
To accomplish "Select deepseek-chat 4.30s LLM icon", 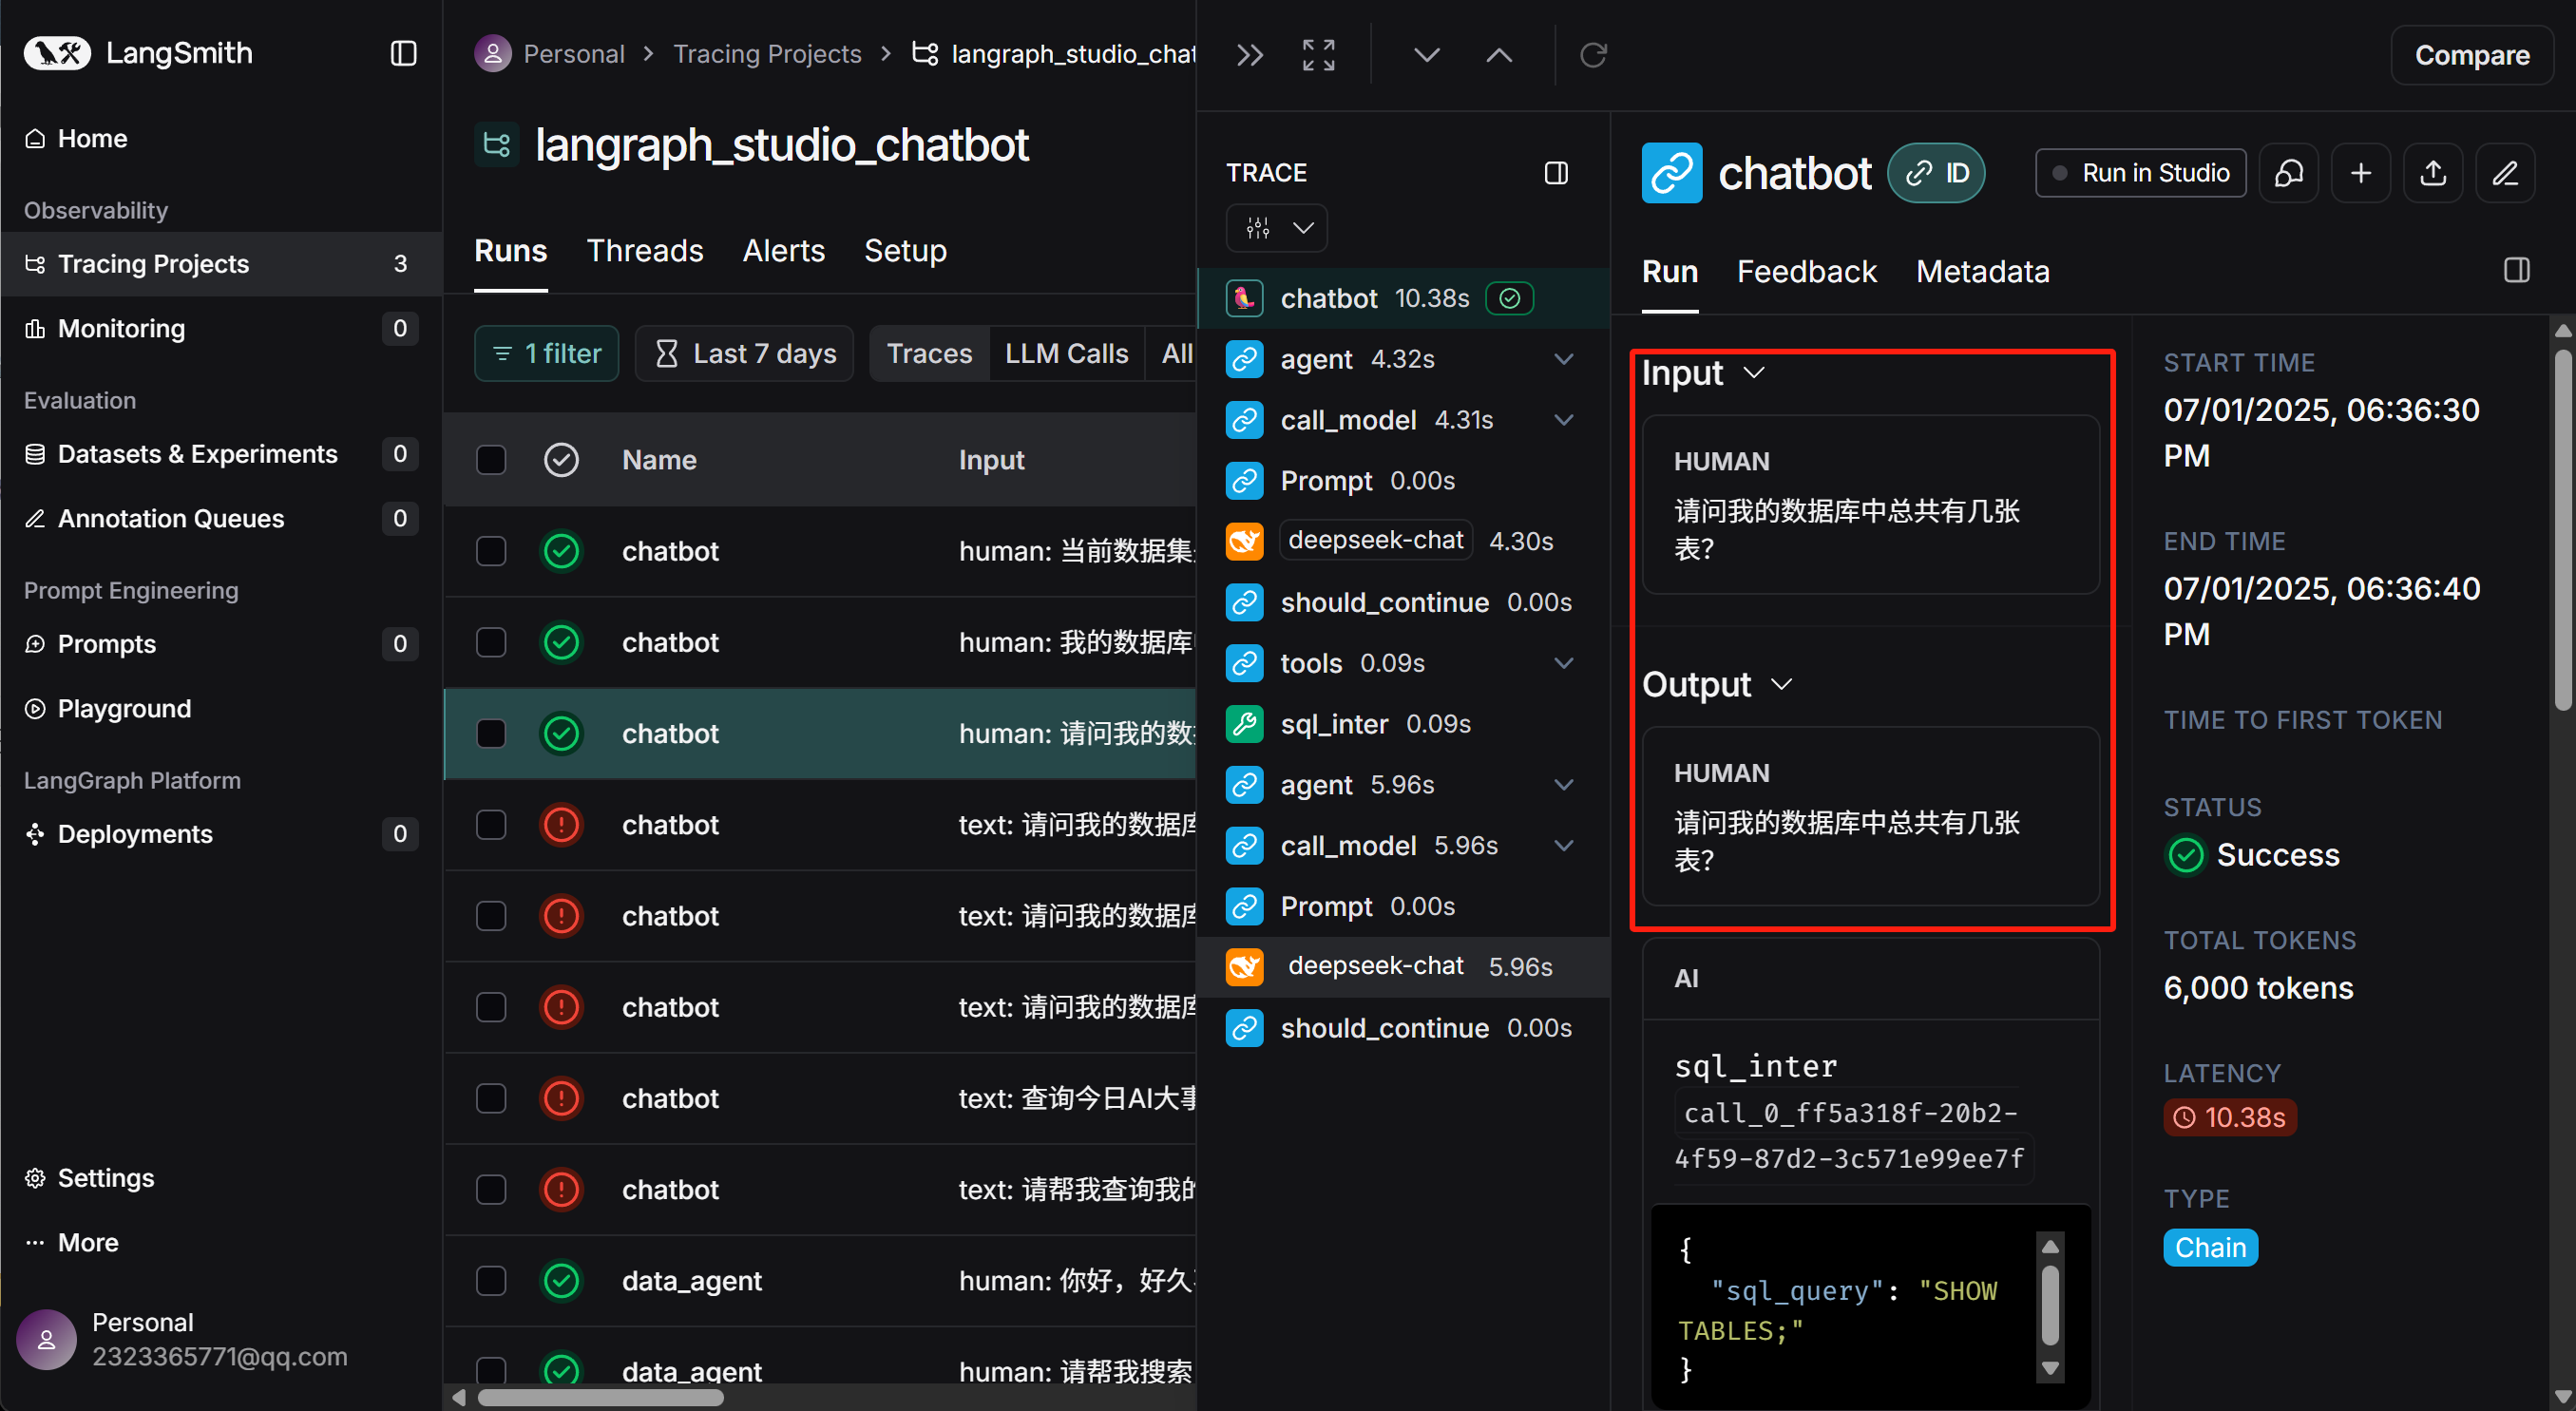I will tap(1245, 541).
